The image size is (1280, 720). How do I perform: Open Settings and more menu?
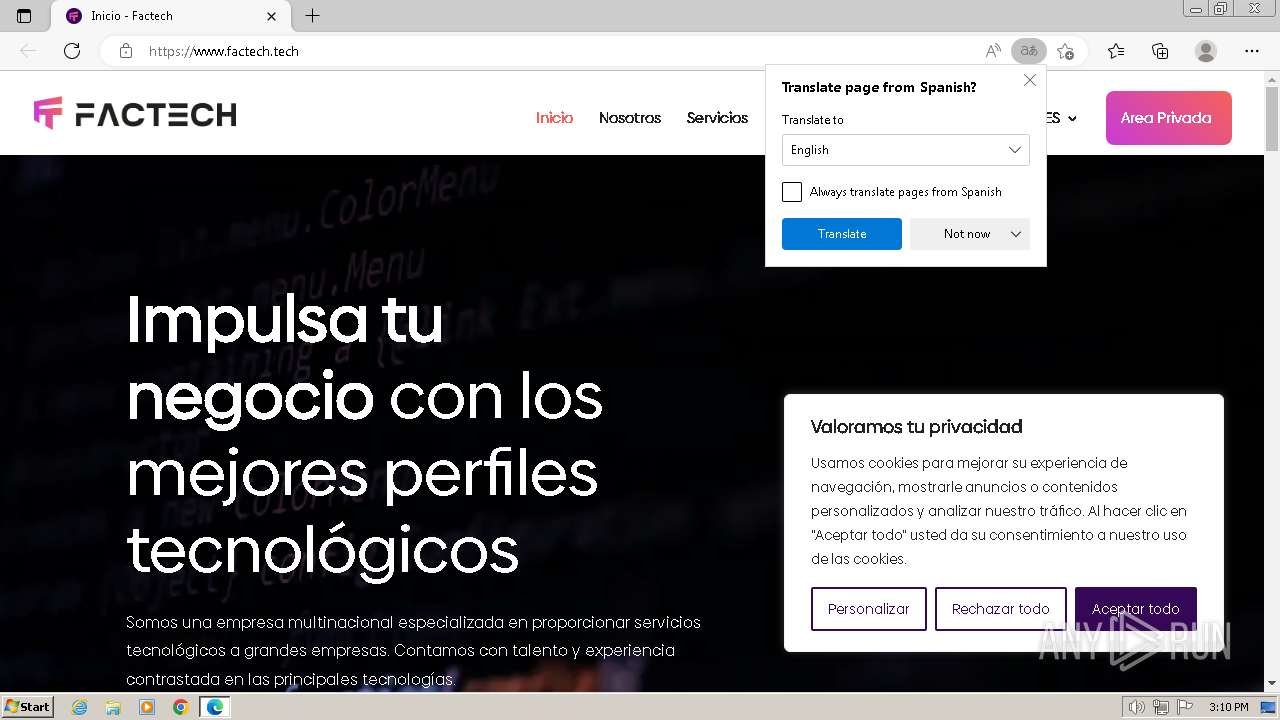[1252, 51]
